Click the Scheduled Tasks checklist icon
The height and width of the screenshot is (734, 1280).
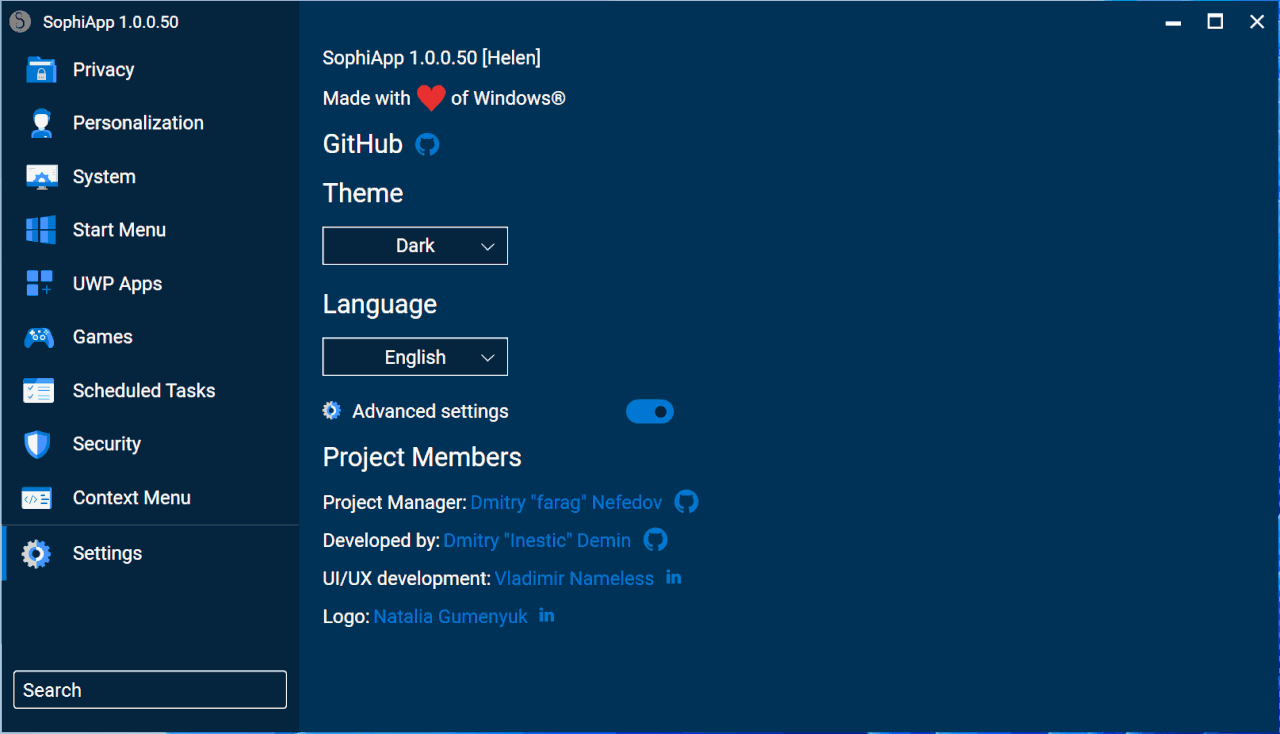[x=40, y=391]
